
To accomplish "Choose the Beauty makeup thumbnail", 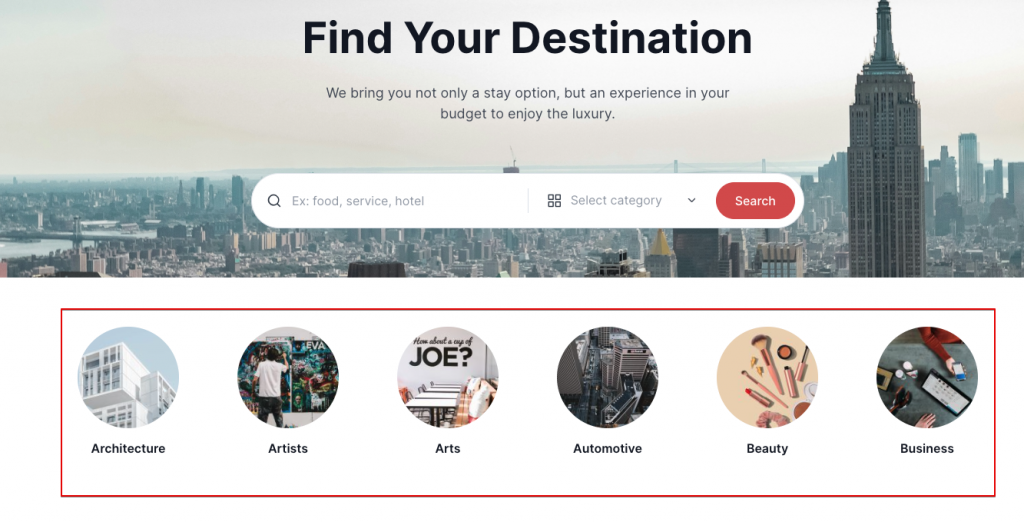I will click(x=767, y=378).
